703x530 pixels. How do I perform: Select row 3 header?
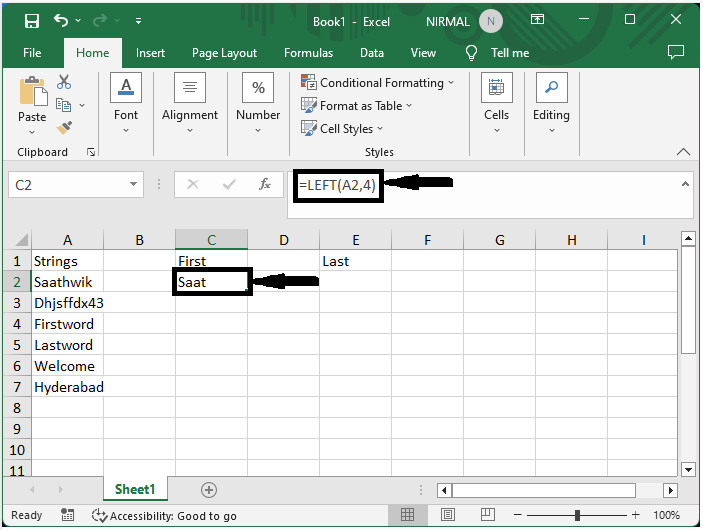click(17, 303)
